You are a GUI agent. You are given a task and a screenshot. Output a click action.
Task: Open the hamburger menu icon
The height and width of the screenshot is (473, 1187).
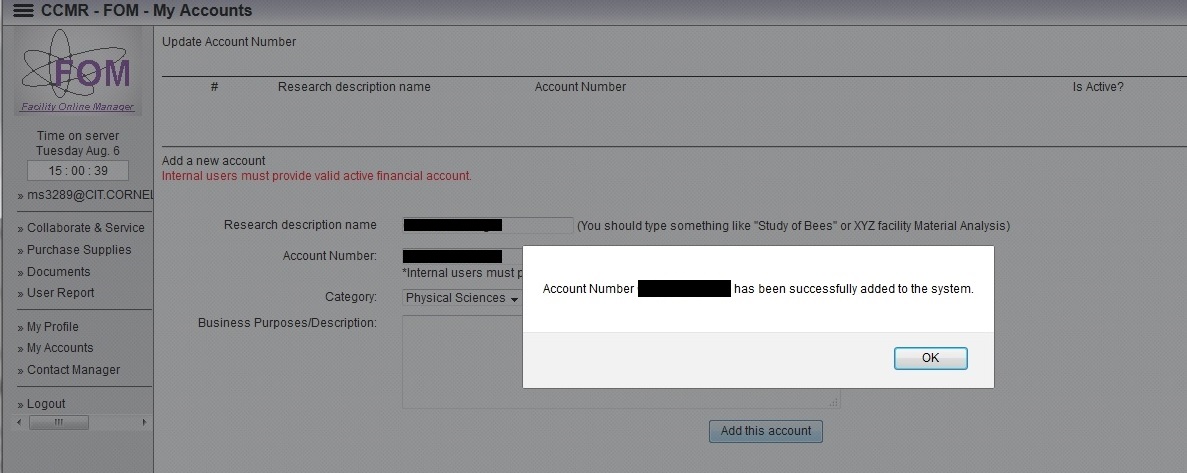[x=23, y=11]
